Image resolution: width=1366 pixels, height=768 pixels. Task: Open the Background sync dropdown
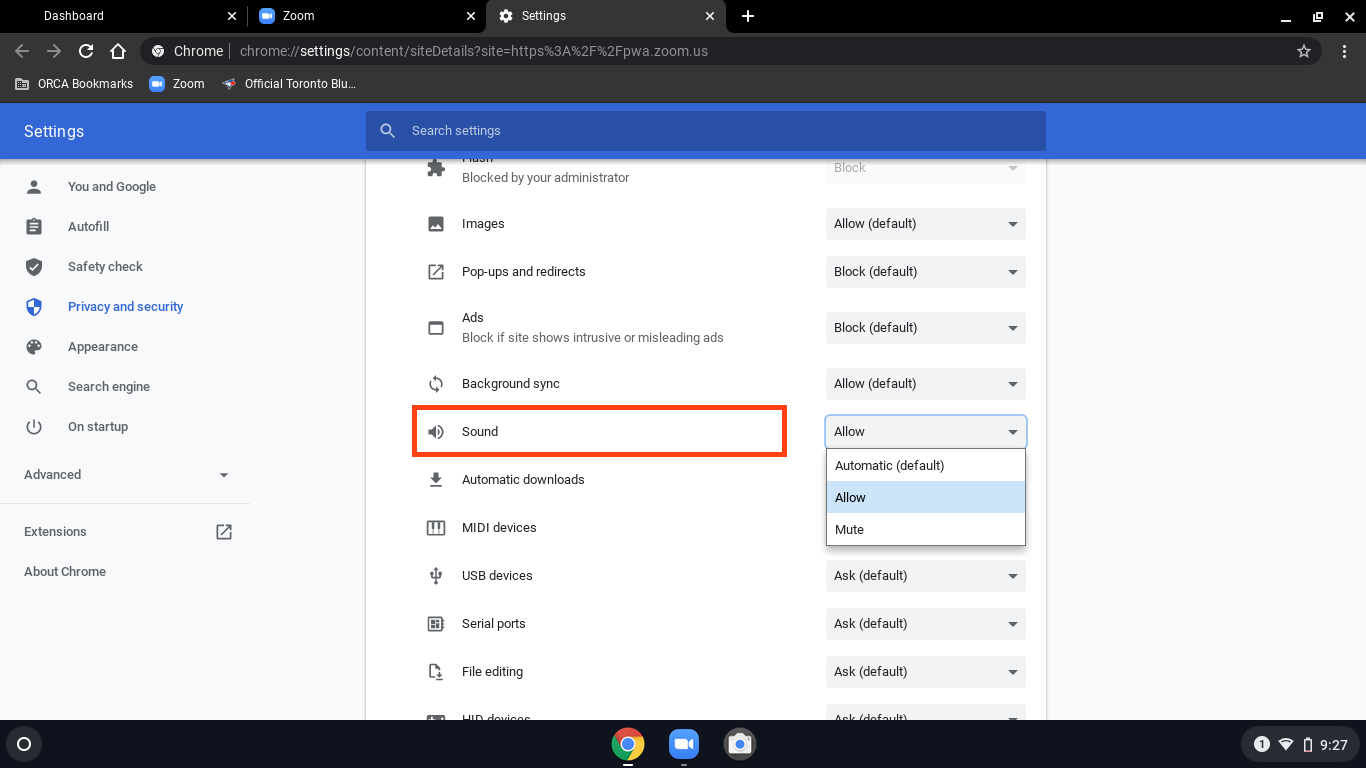click(x=926, y=384)
